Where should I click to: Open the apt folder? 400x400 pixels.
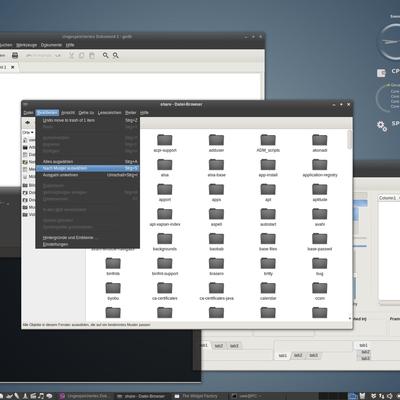tap(268, 193)
